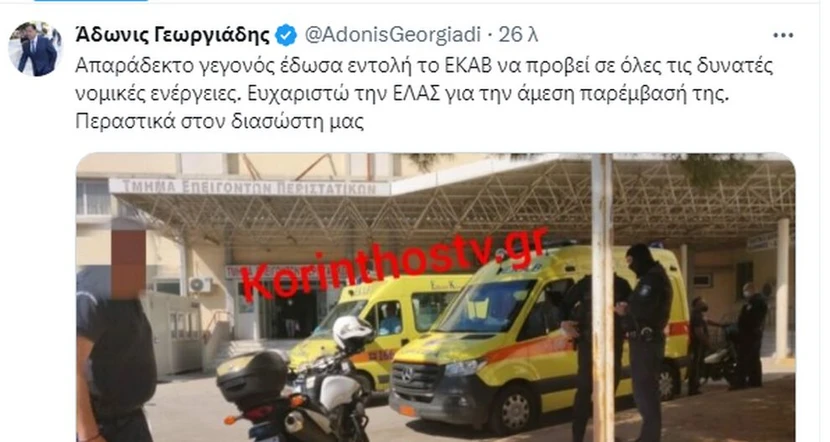
Task: Click the blue verified badge checkmark
Action: (x=287, y=35)
